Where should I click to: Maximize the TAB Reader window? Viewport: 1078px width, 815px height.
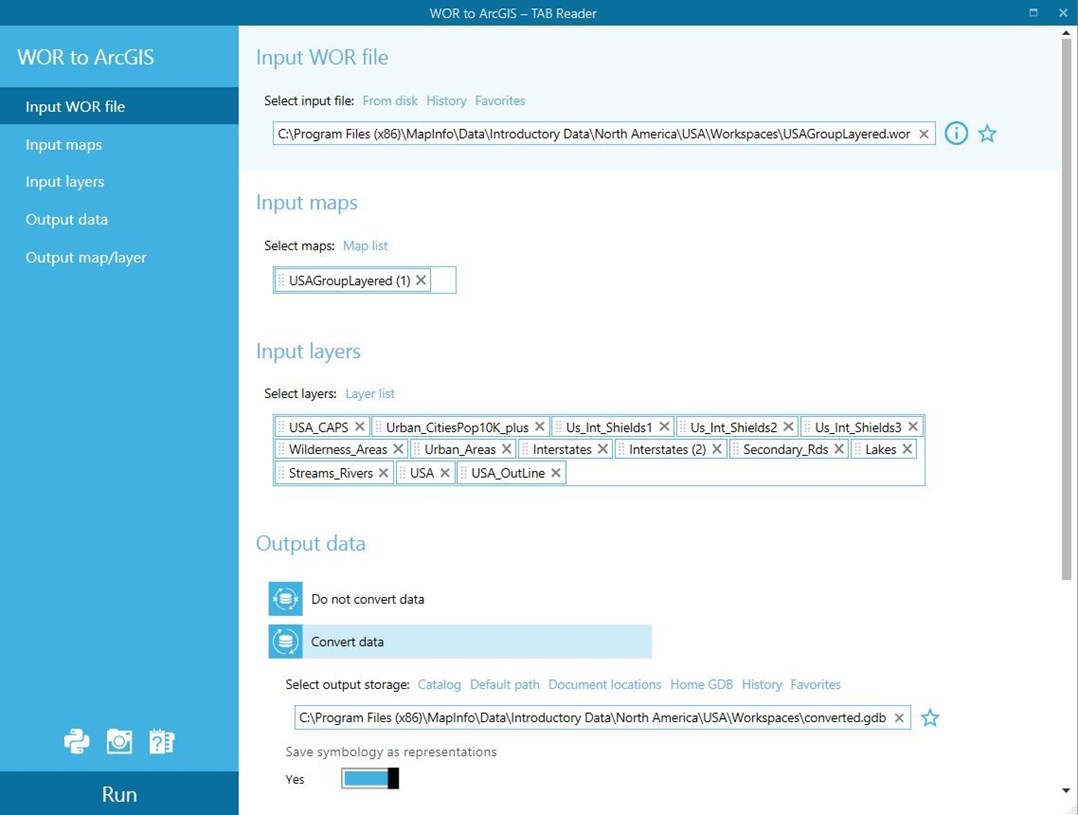click(x=1033, y=12)
